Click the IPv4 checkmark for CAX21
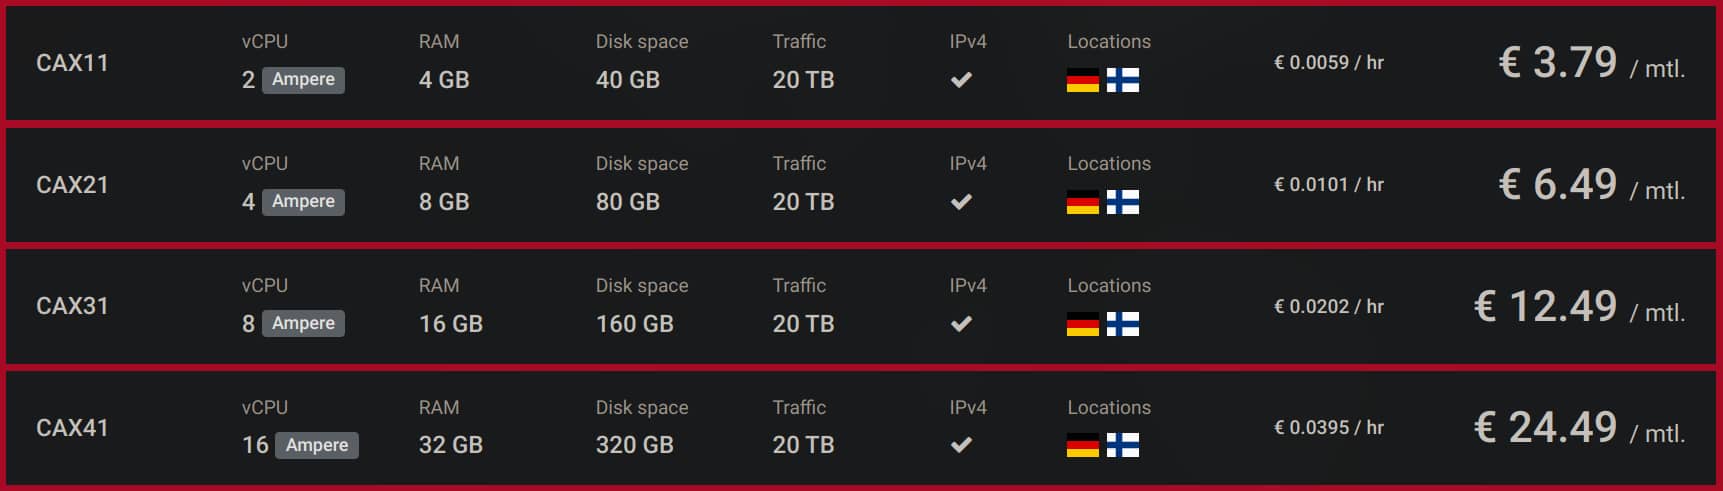This screenshot has height=491, width=1723. (961, 202)
